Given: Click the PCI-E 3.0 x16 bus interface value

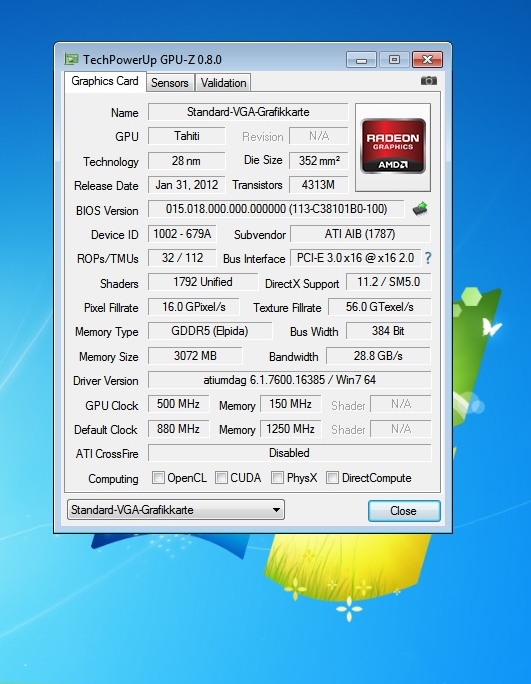Looking at the screenshot, I should [356, 258].
